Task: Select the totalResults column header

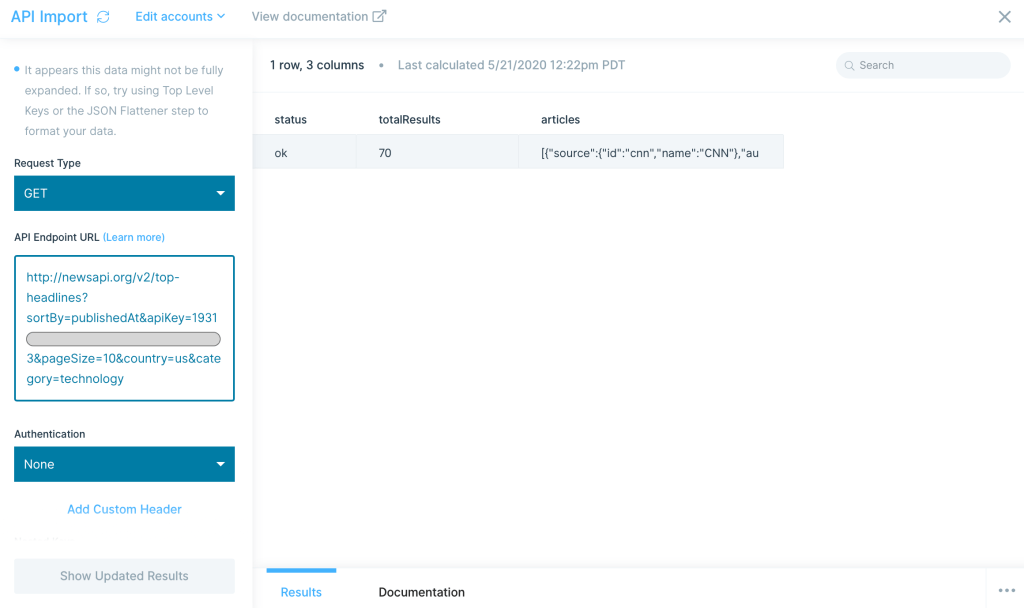Action: pyautogui.click(x=409, y=119)
